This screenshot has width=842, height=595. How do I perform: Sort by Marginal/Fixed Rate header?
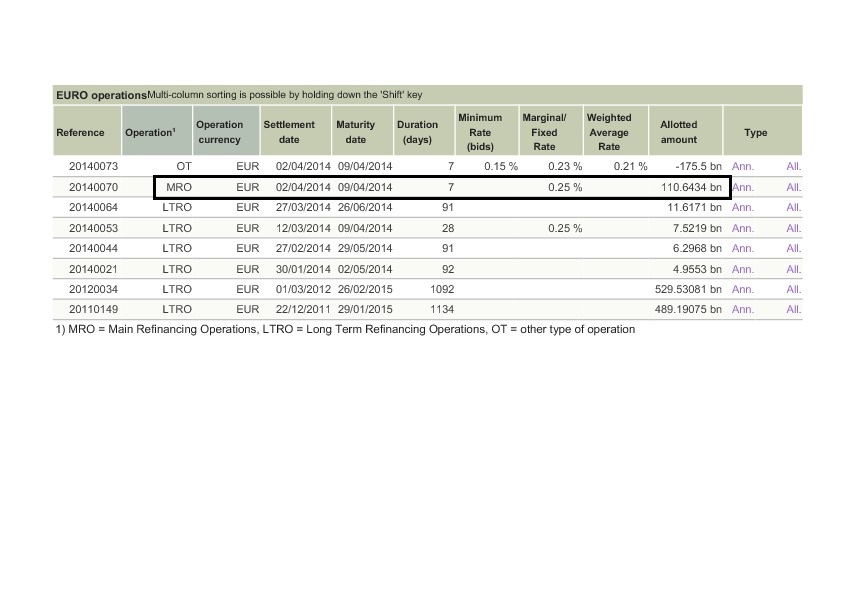[x=551, y=131]
